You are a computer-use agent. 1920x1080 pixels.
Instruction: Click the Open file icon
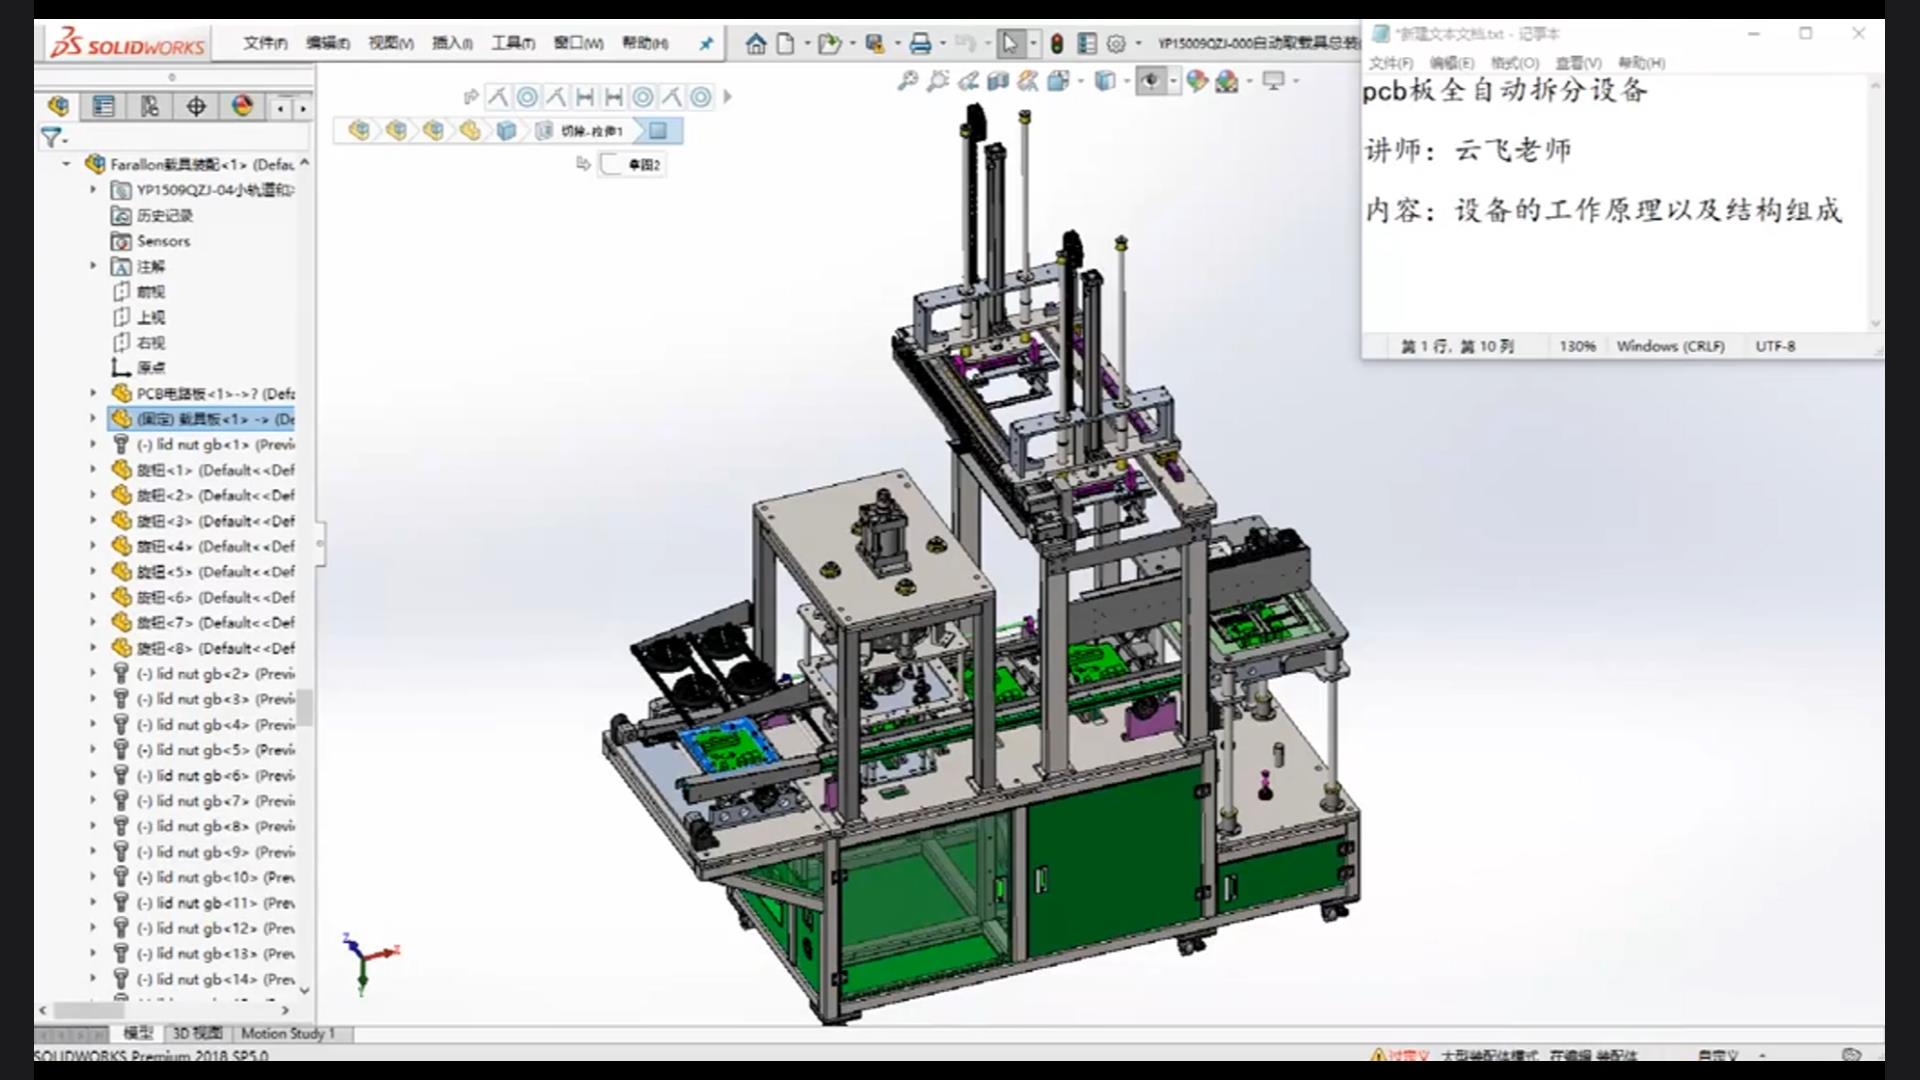[829, 43]
